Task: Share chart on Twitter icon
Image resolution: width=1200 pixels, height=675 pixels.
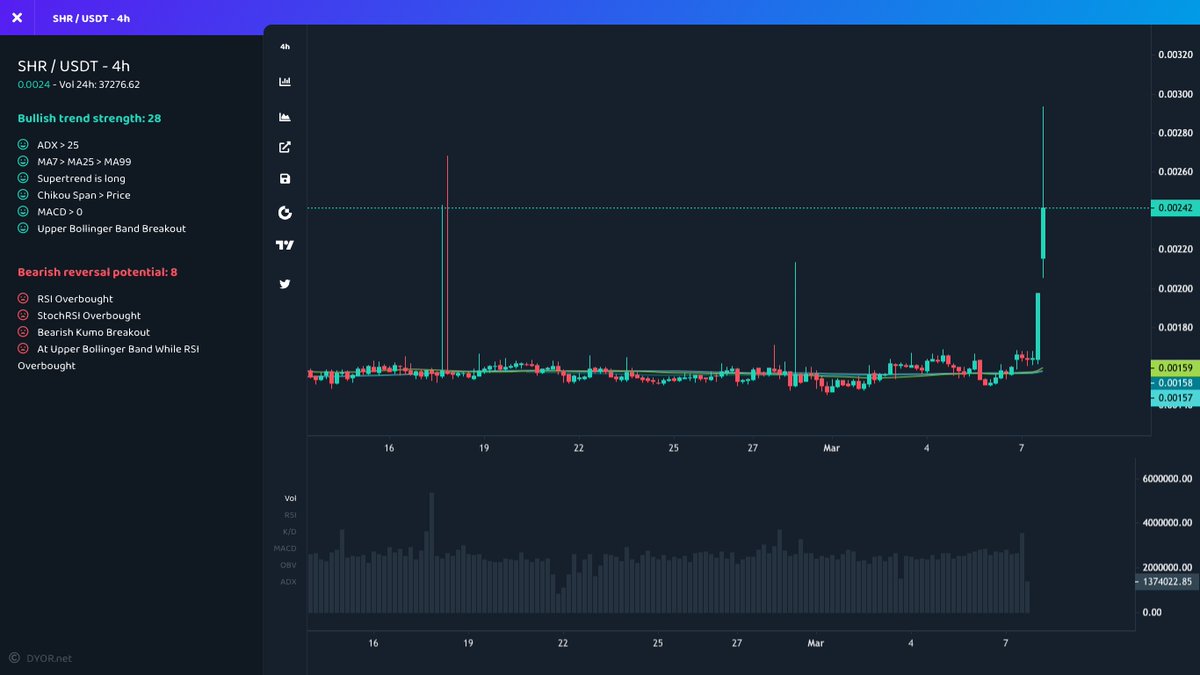Action: point(285,284)
